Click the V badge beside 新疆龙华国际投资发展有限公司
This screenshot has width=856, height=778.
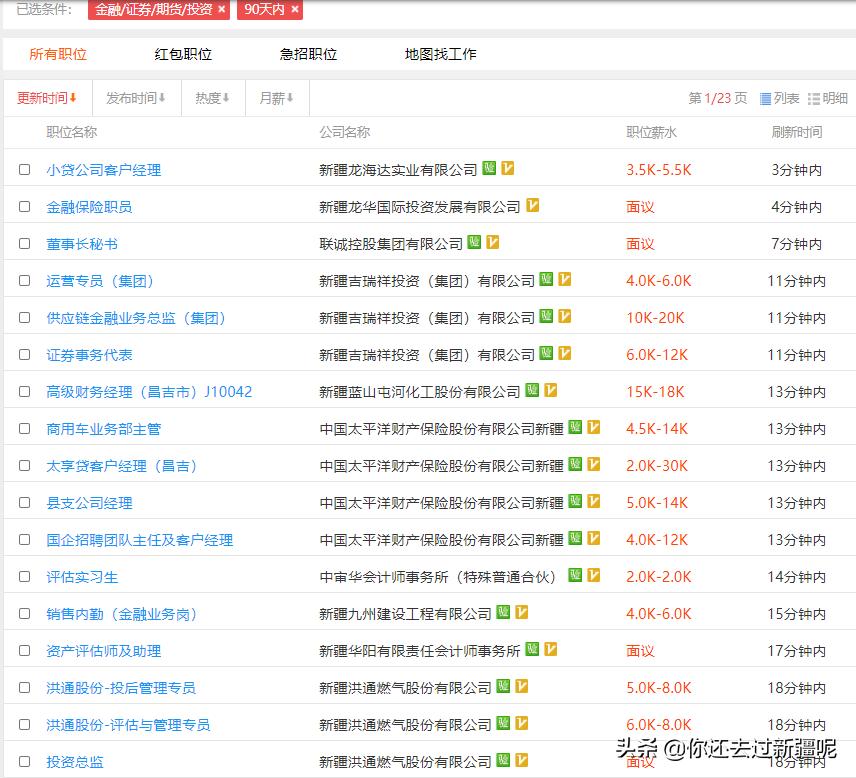[533, 206]
